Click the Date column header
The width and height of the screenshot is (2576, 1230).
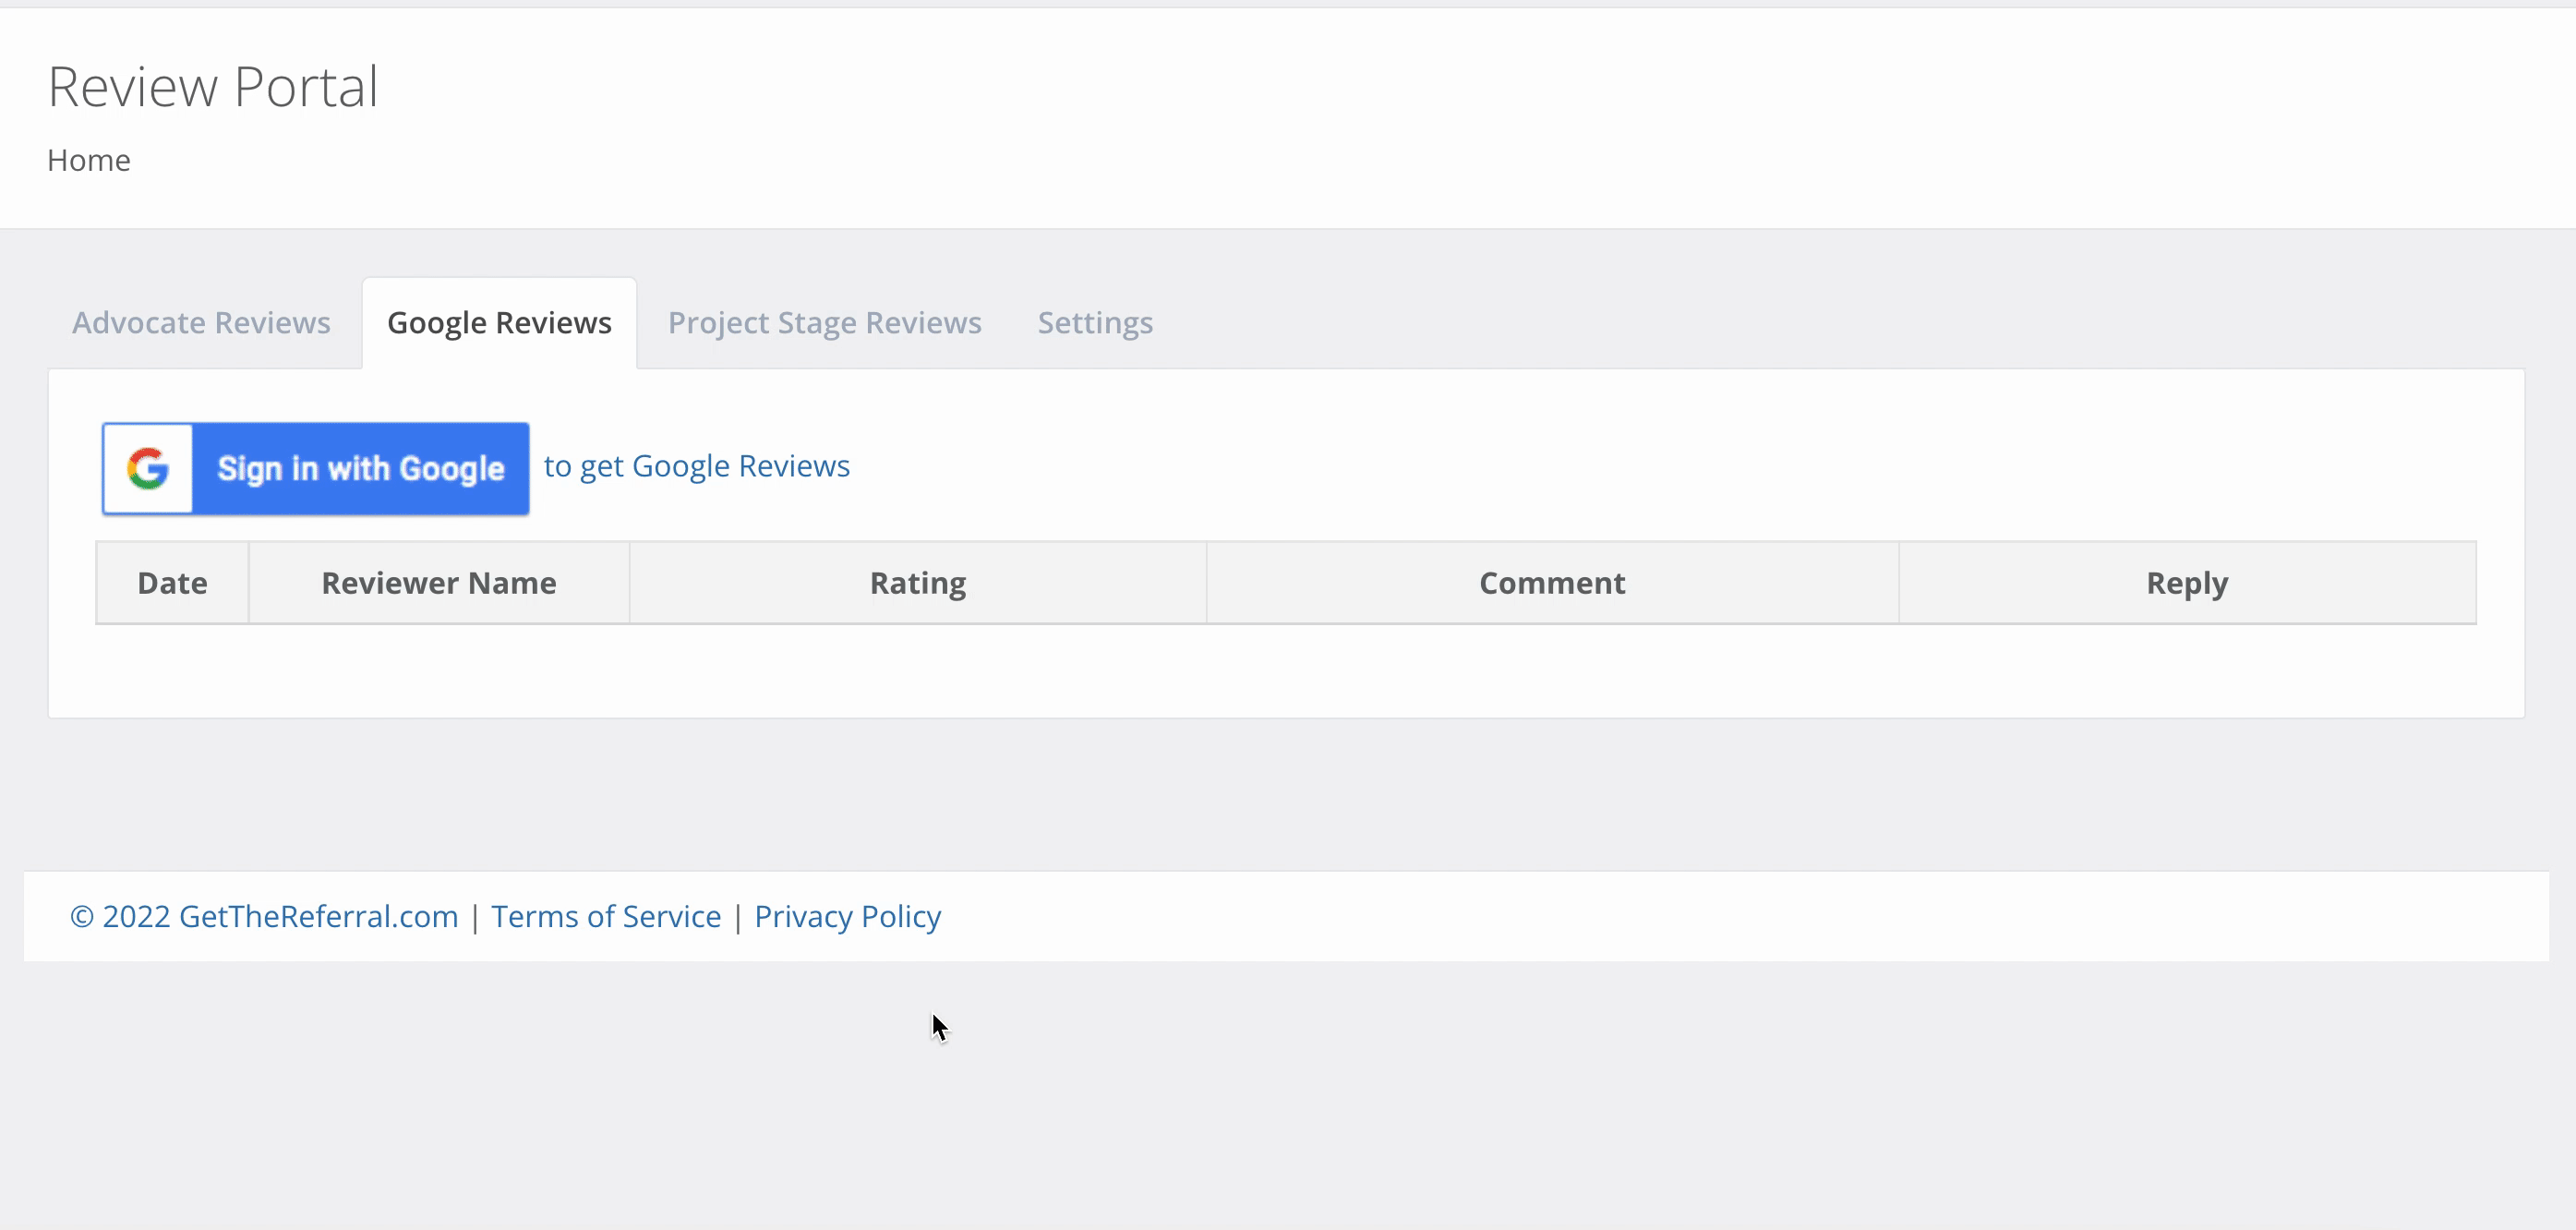click(x=173, y=583)
